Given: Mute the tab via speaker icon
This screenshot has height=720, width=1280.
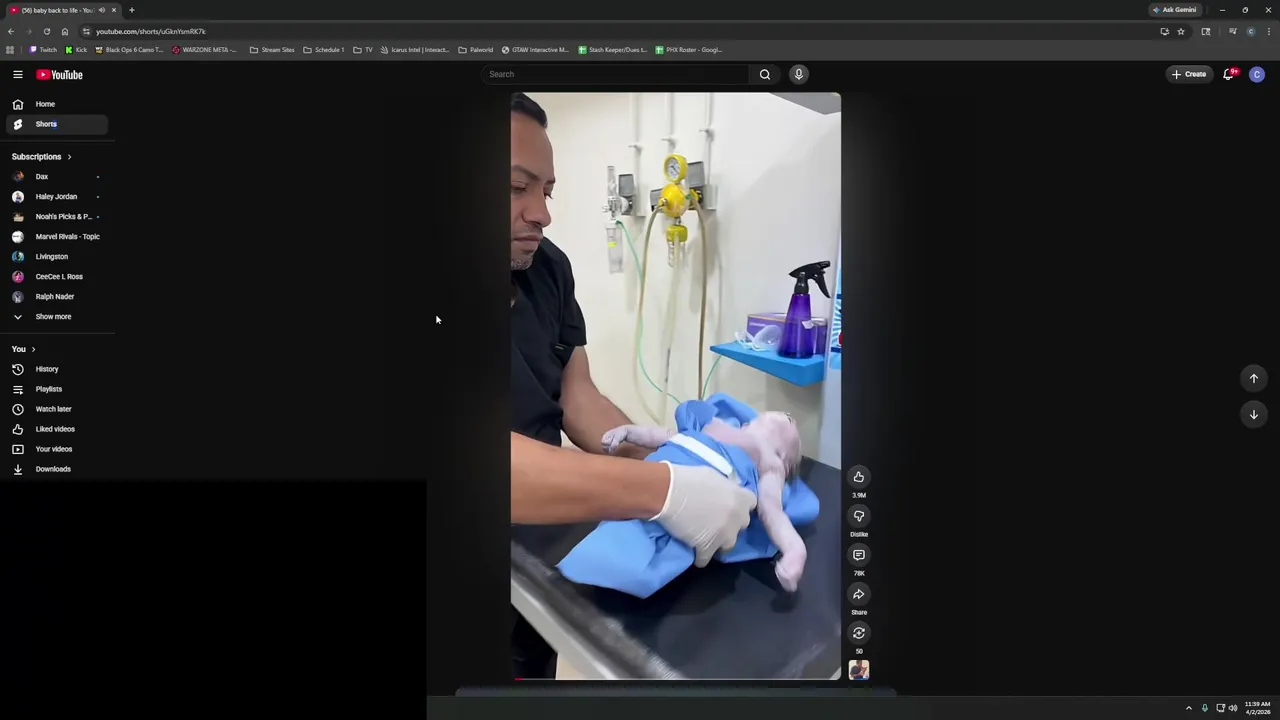Looking at the screenshot, I should (101, 10).
